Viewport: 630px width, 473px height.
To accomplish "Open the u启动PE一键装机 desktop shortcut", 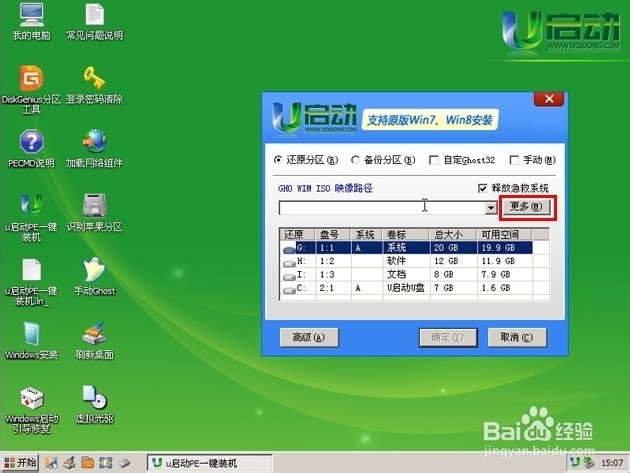I will 31,217.
